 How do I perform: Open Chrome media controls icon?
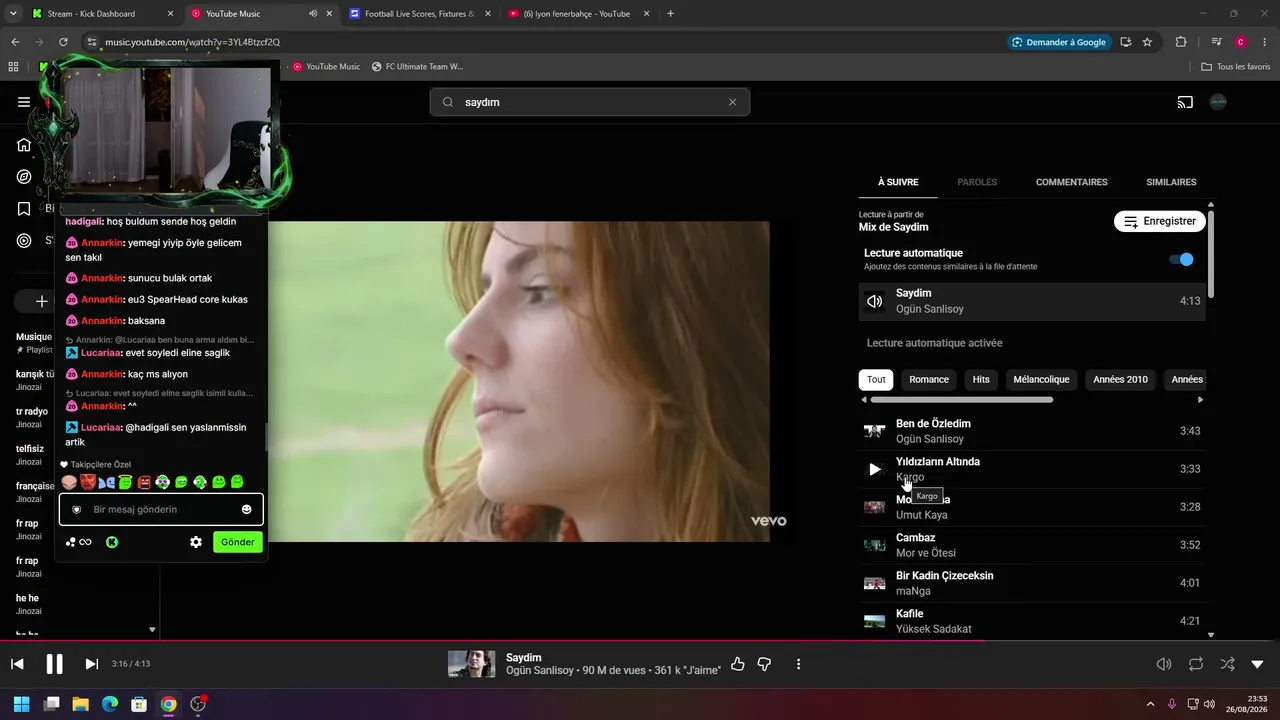click(1216, 42)
